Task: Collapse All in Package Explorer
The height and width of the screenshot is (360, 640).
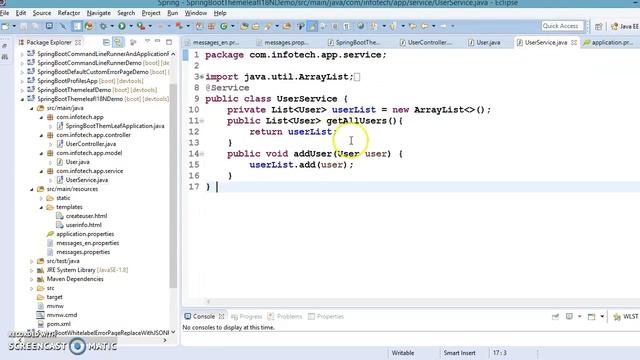Action: 106,42
